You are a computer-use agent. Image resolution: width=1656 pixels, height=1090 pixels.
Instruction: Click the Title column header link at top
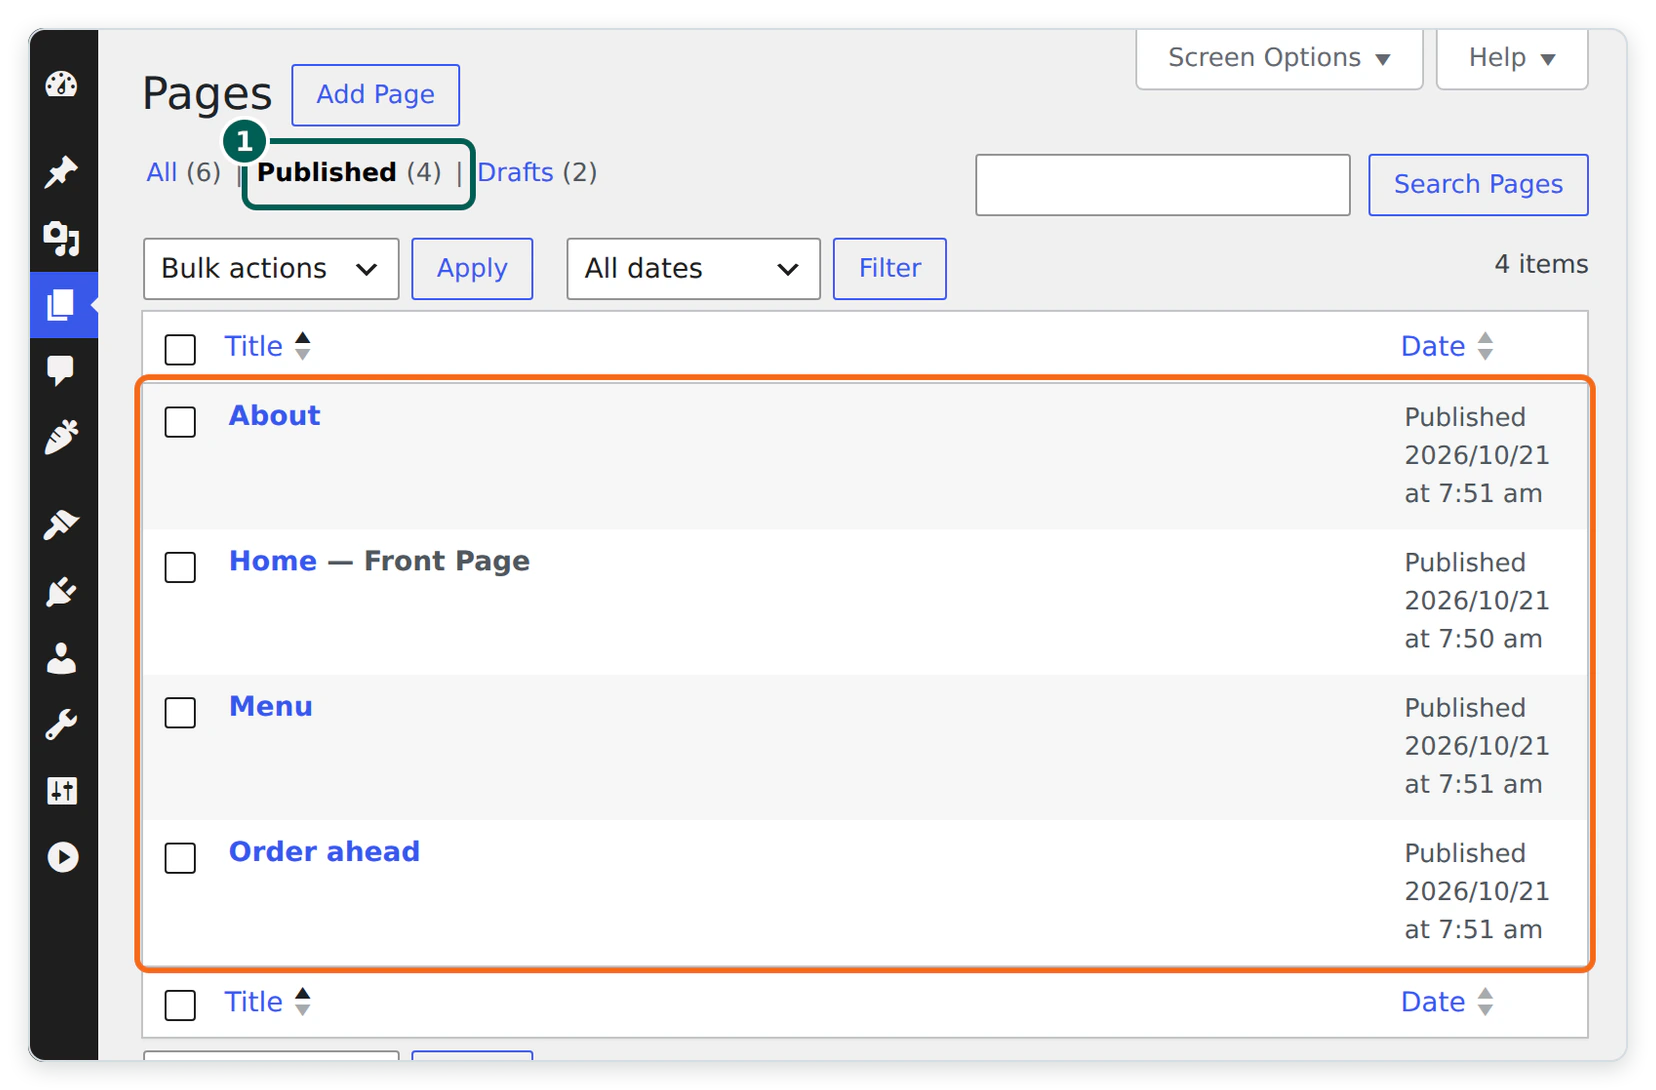point(254,346)
